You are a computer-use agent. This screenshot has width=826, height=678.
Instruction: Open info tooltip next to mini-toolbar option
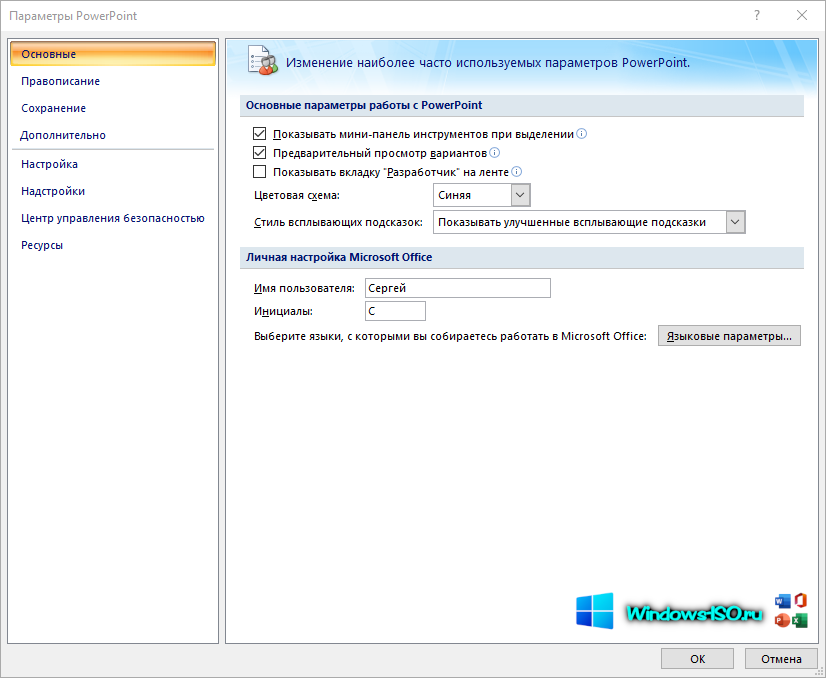coord(582,134)
